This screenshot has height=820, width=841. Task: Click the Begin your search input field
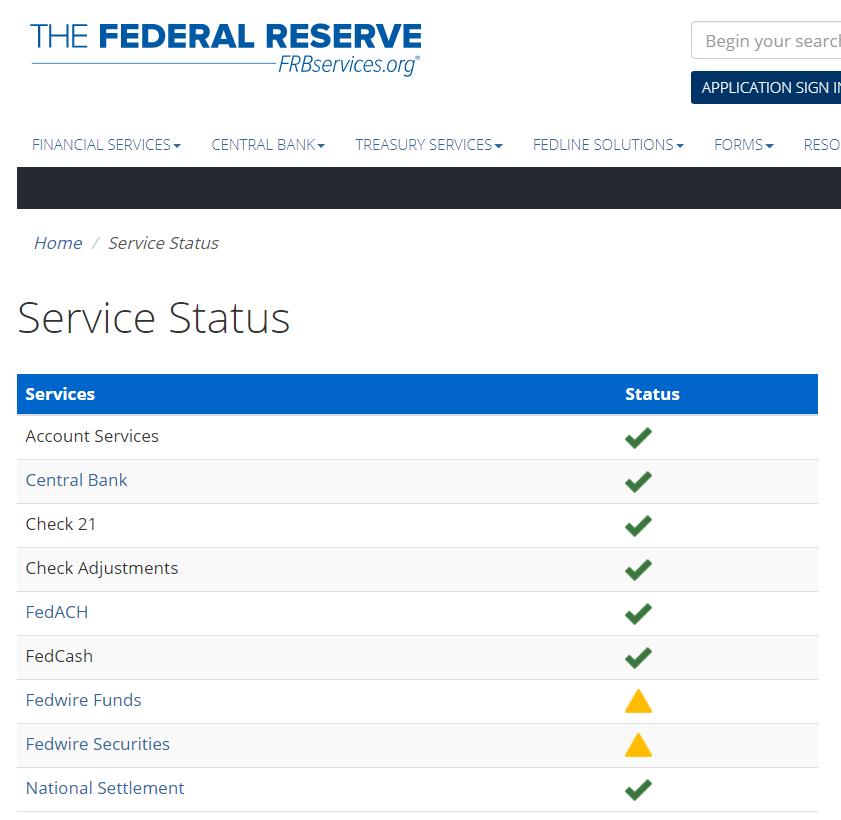click(770, 41)
